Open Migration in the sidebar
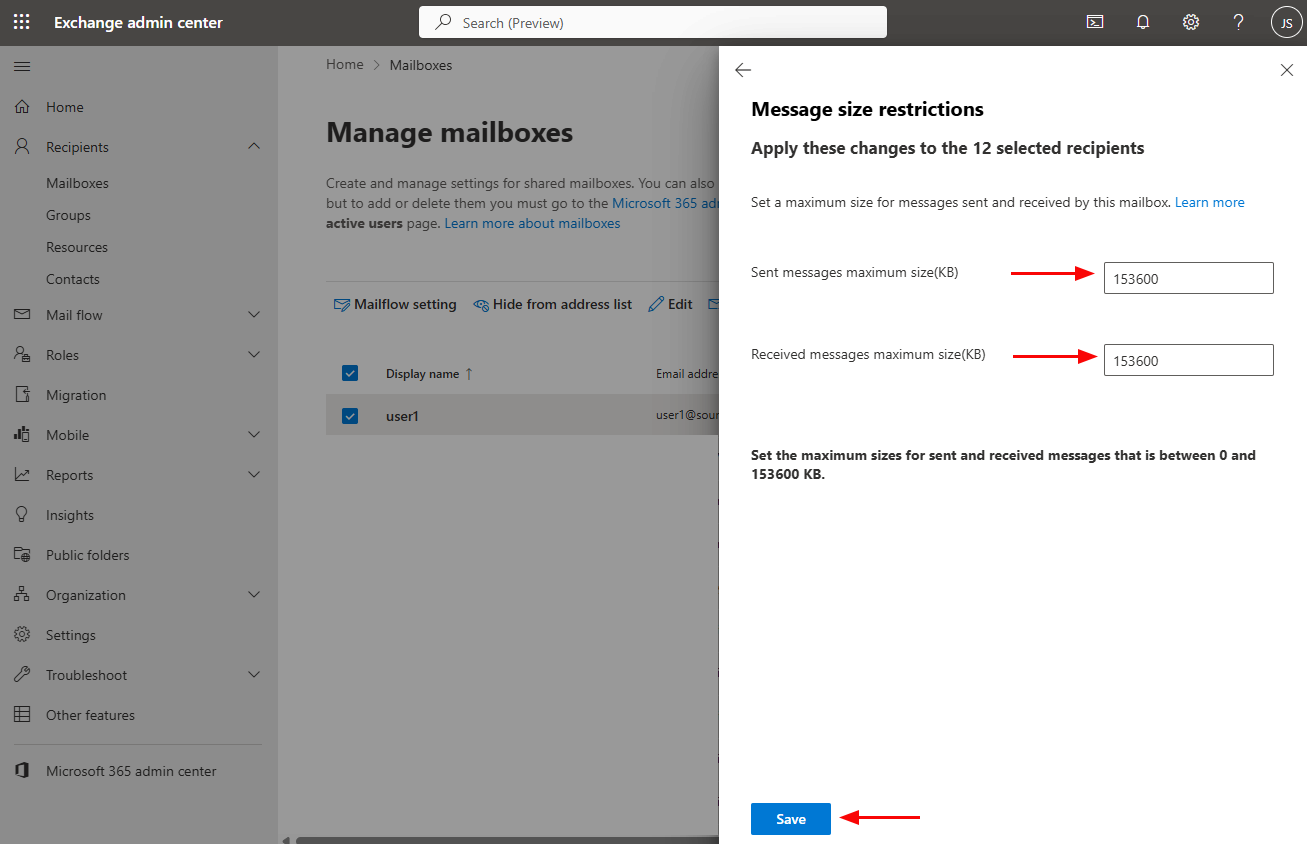 tap(76, 395)
